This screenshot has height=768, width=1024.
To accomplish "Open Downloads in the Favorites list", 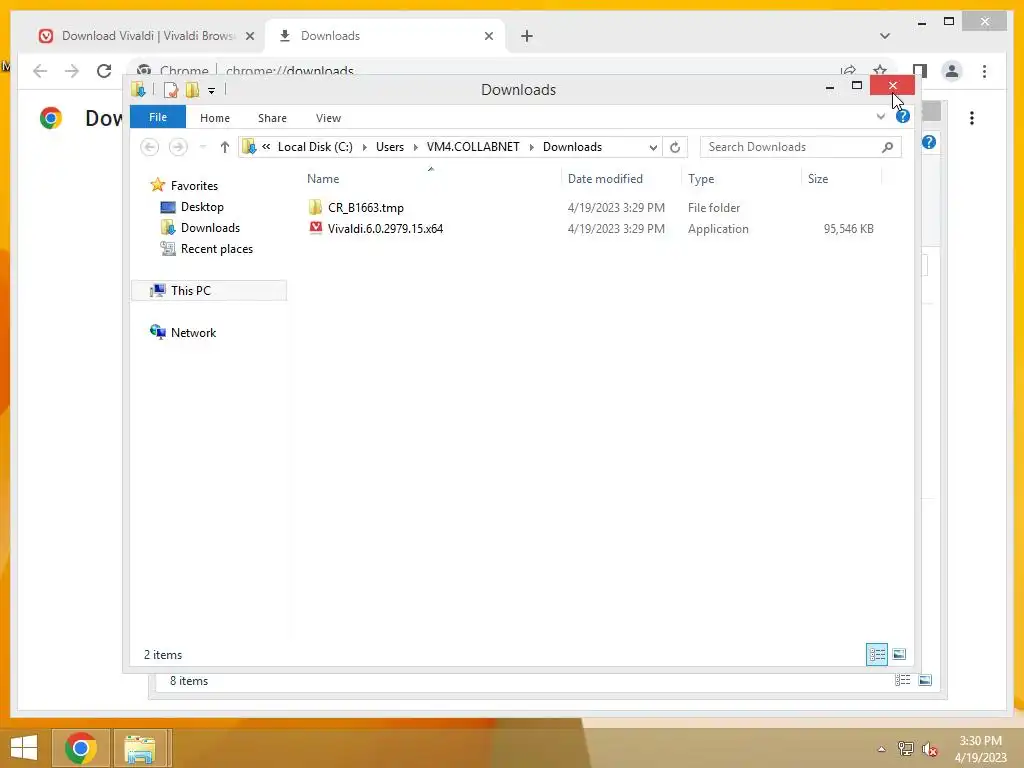I will pos(210,228).
